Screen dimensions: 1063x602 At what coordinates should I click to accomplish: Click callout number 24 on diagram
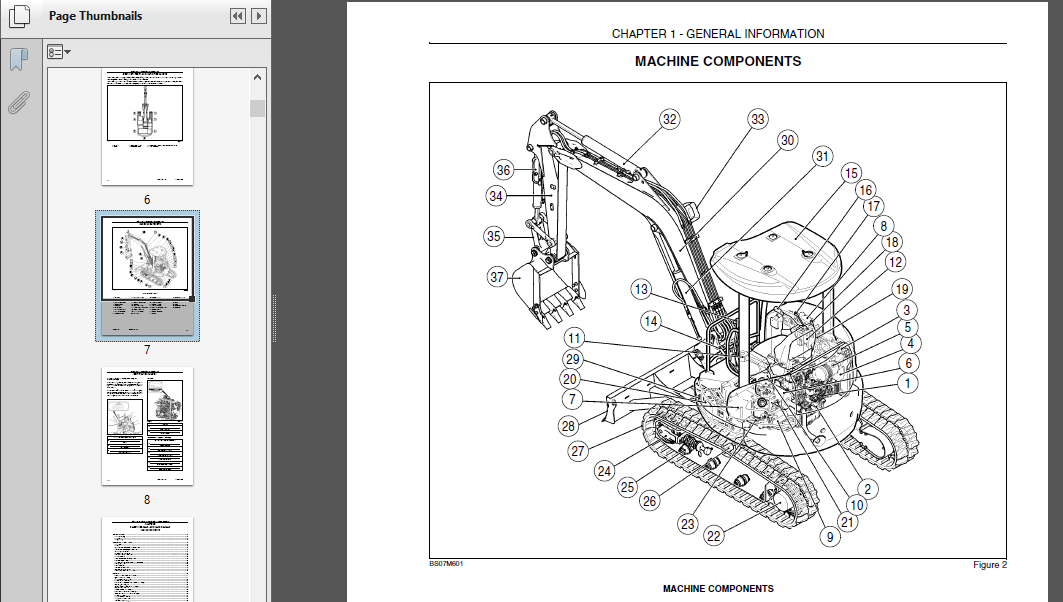[x=604, y=471]
